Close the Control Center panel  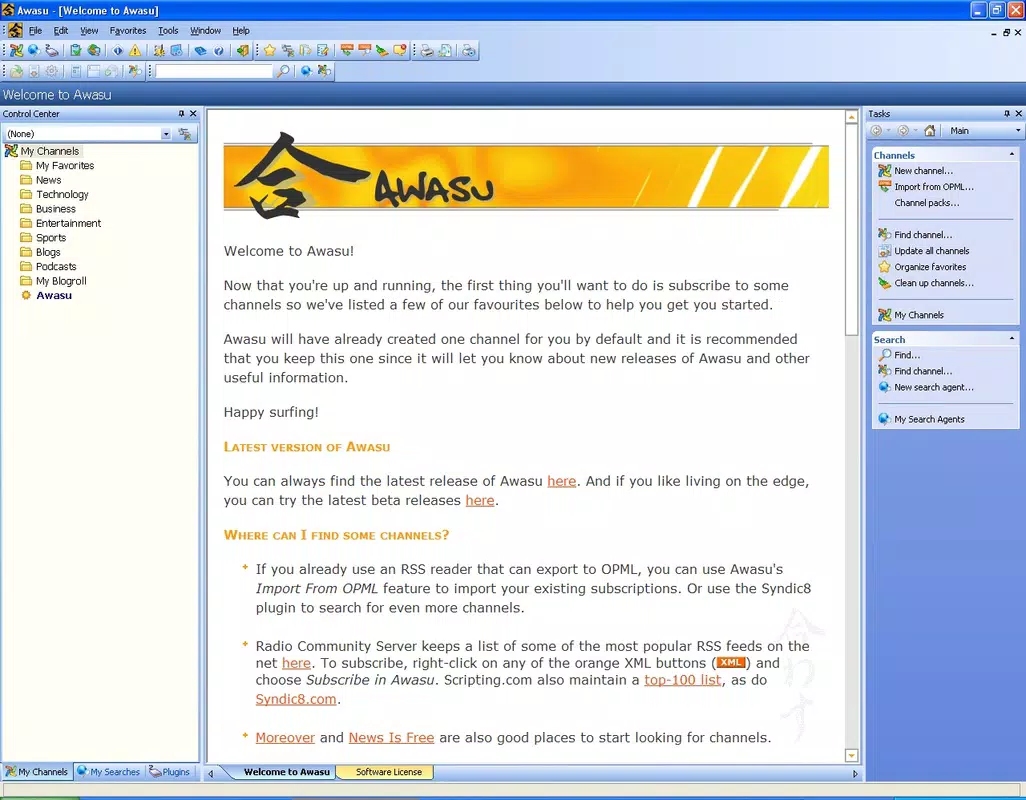tap(193, 113)
